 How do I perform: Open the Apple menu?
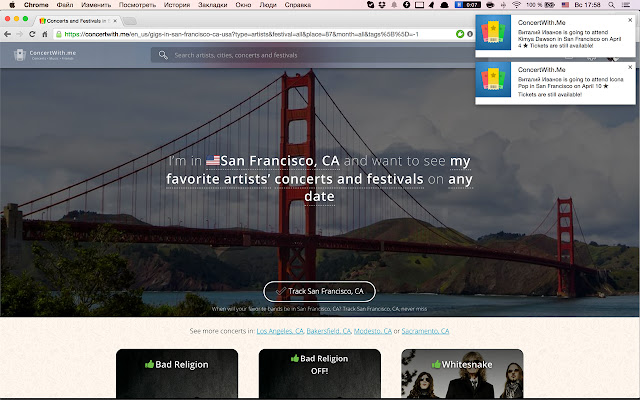coord(12,5)
